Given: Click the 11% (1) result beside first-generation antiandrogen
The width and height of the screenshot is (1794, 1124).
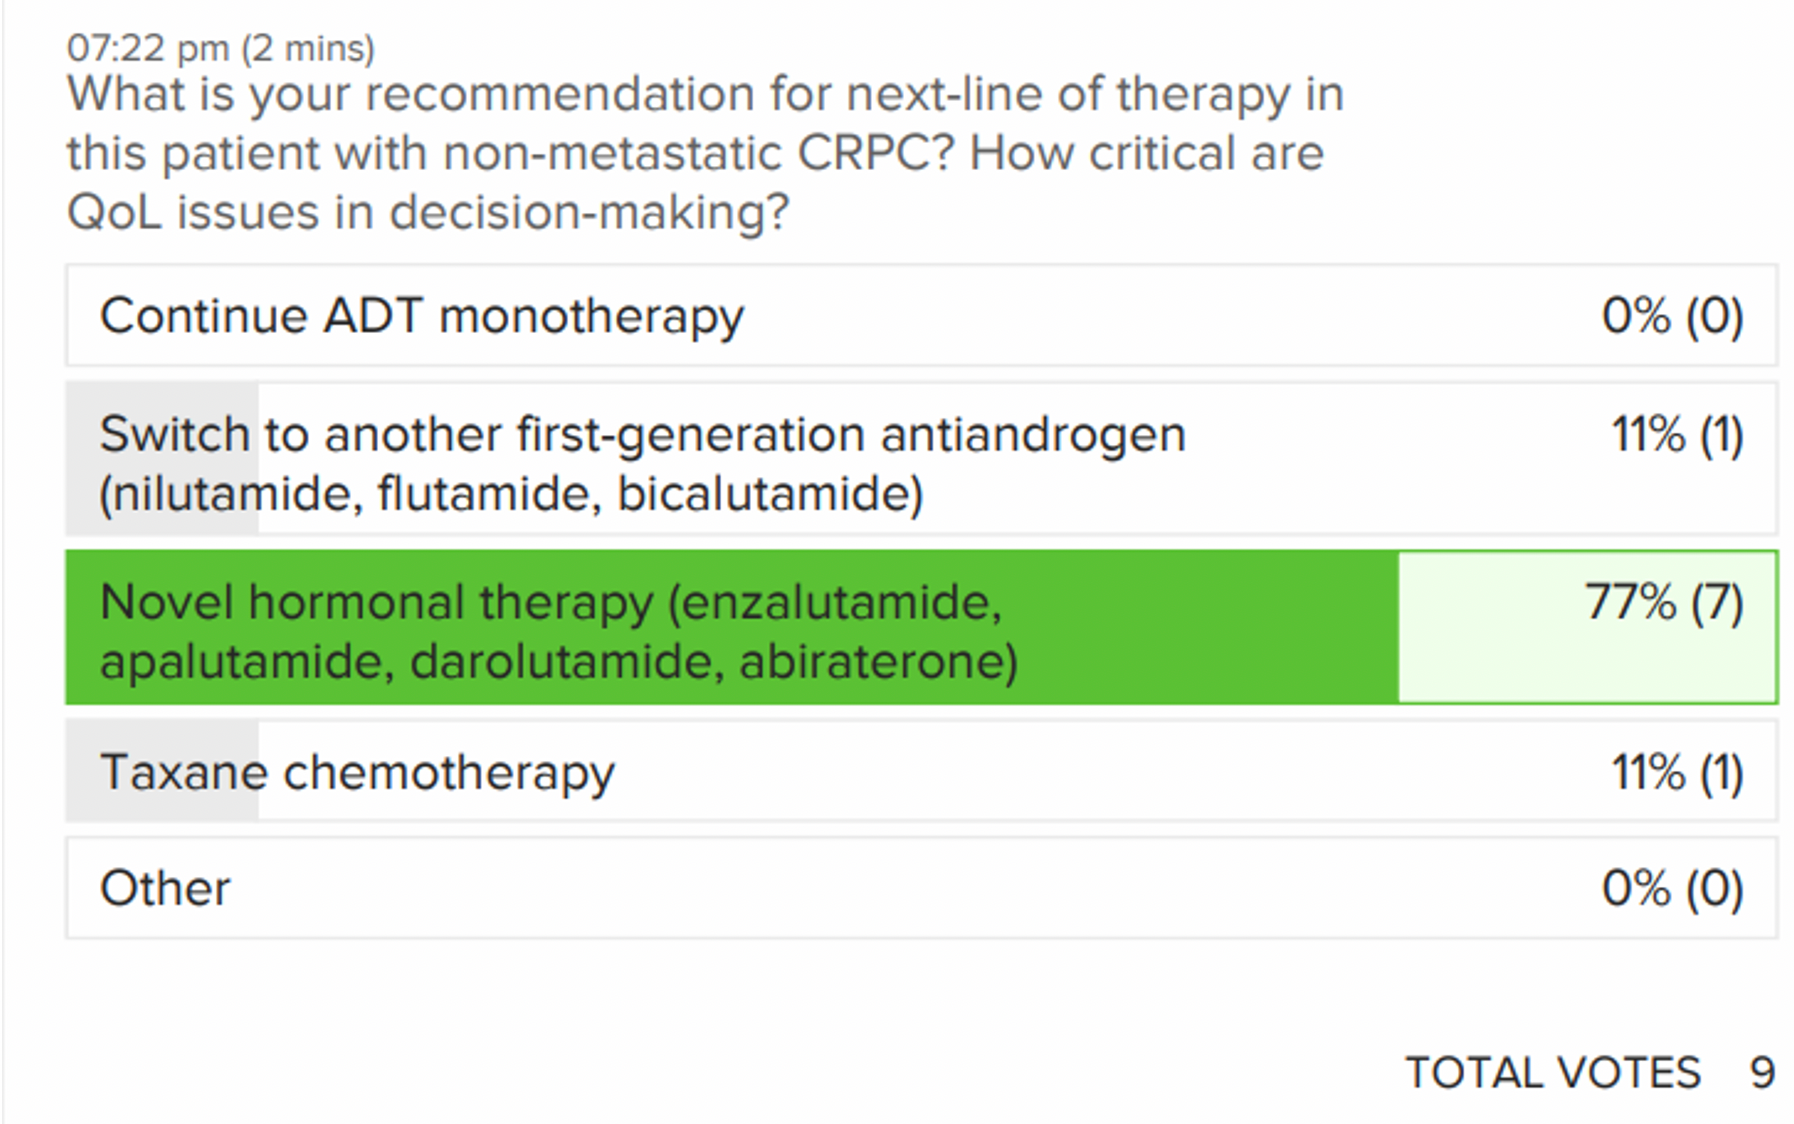Looking at the screenshot, I should click(x=1677, y=434).
